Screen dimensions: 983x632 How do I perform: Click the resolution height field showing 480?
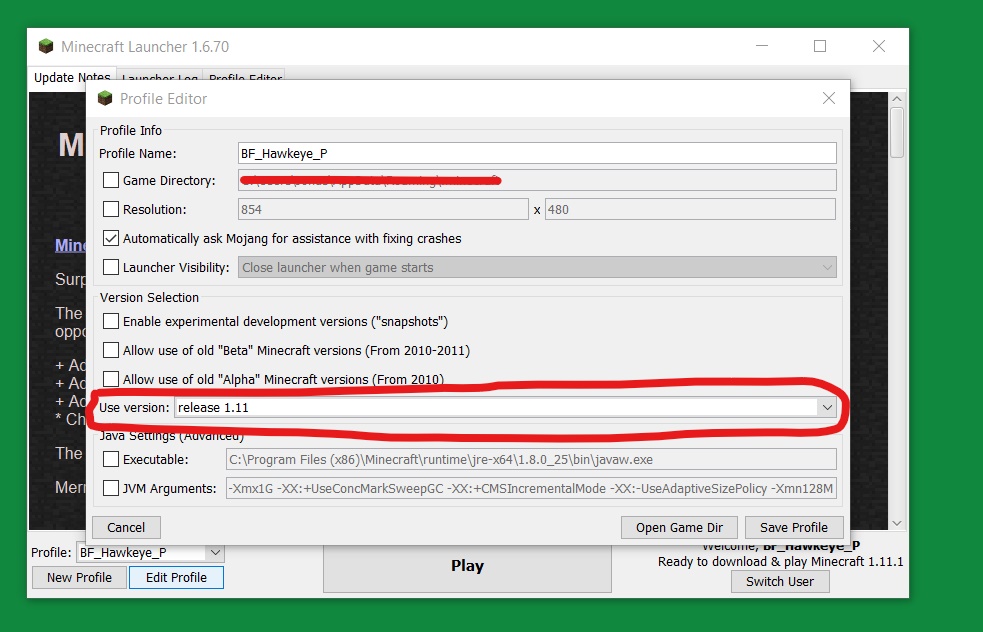[x=690, y=209]
